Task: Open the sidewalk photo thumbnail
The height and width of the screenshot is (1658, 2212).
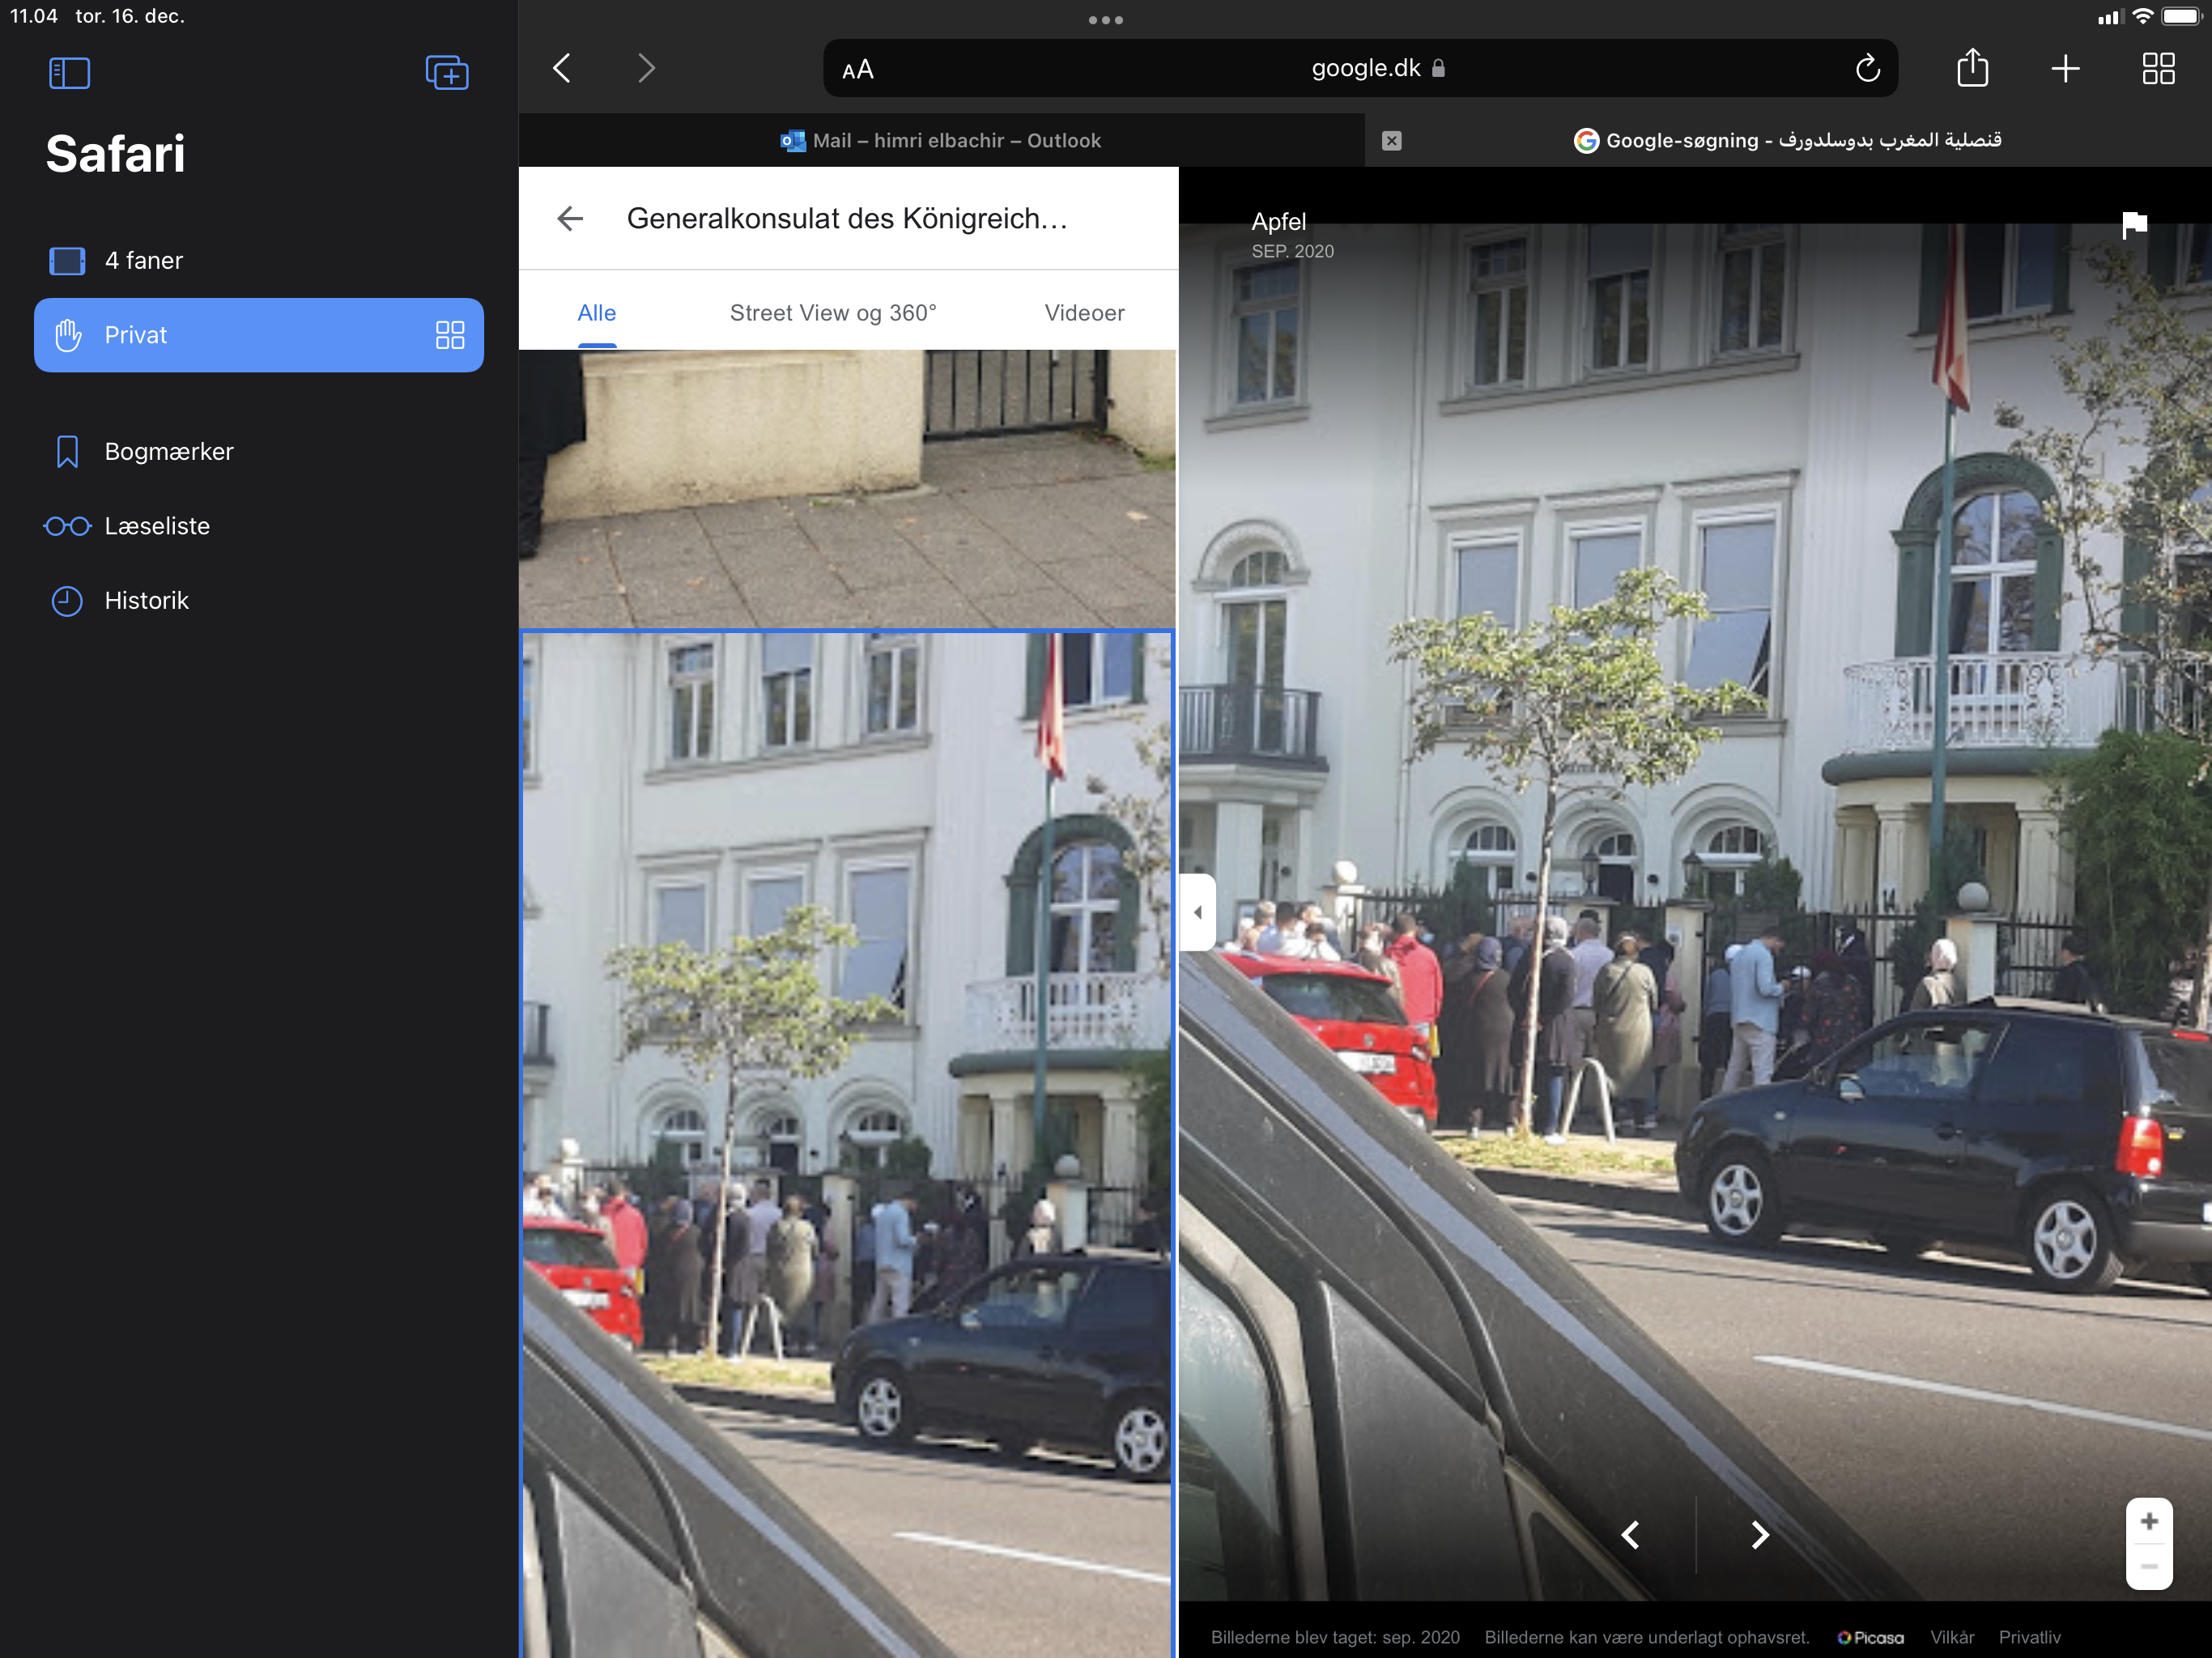Action: (x=847, y=488)
